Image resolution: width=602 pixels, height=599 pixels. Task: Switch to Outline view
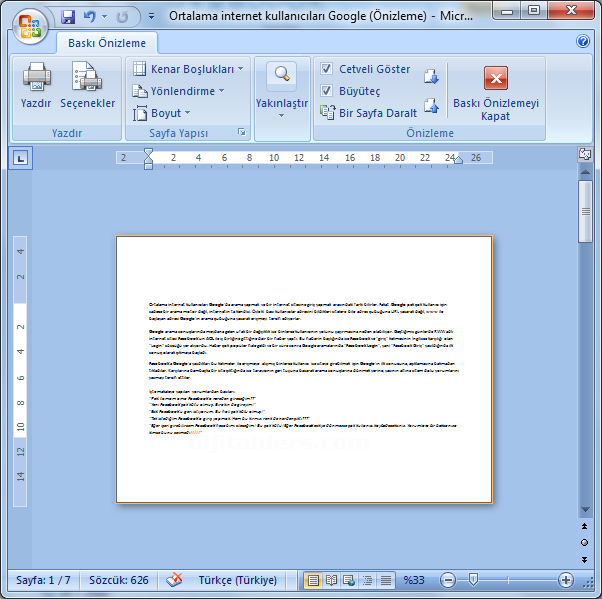pos(367,580)
